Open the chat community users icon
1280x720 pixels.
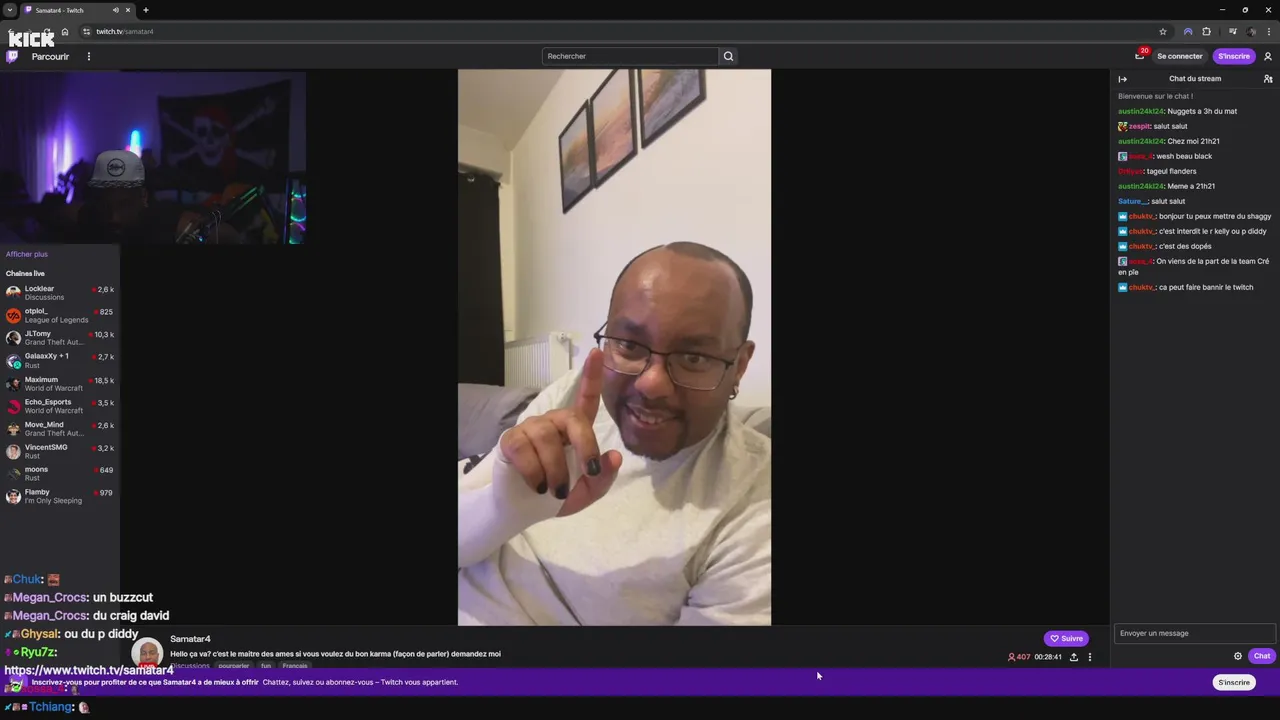click(1268, 79)
